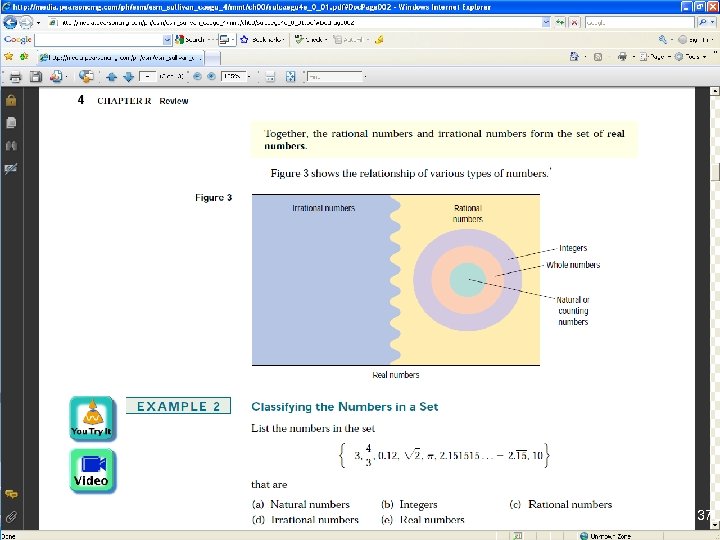
Task: Click the PDF page number field
Action: click(x=148, y=77)
